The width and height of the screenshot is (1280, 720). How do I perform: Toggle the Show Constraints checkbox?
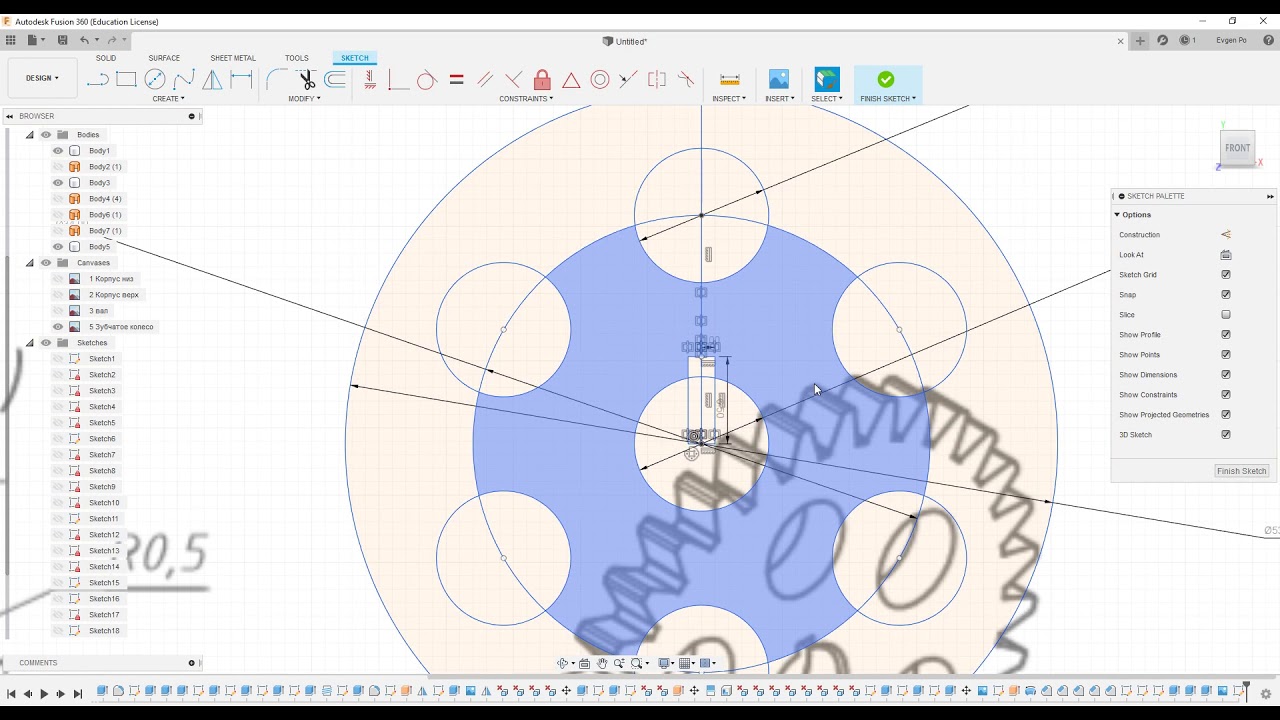(1226, 395)
